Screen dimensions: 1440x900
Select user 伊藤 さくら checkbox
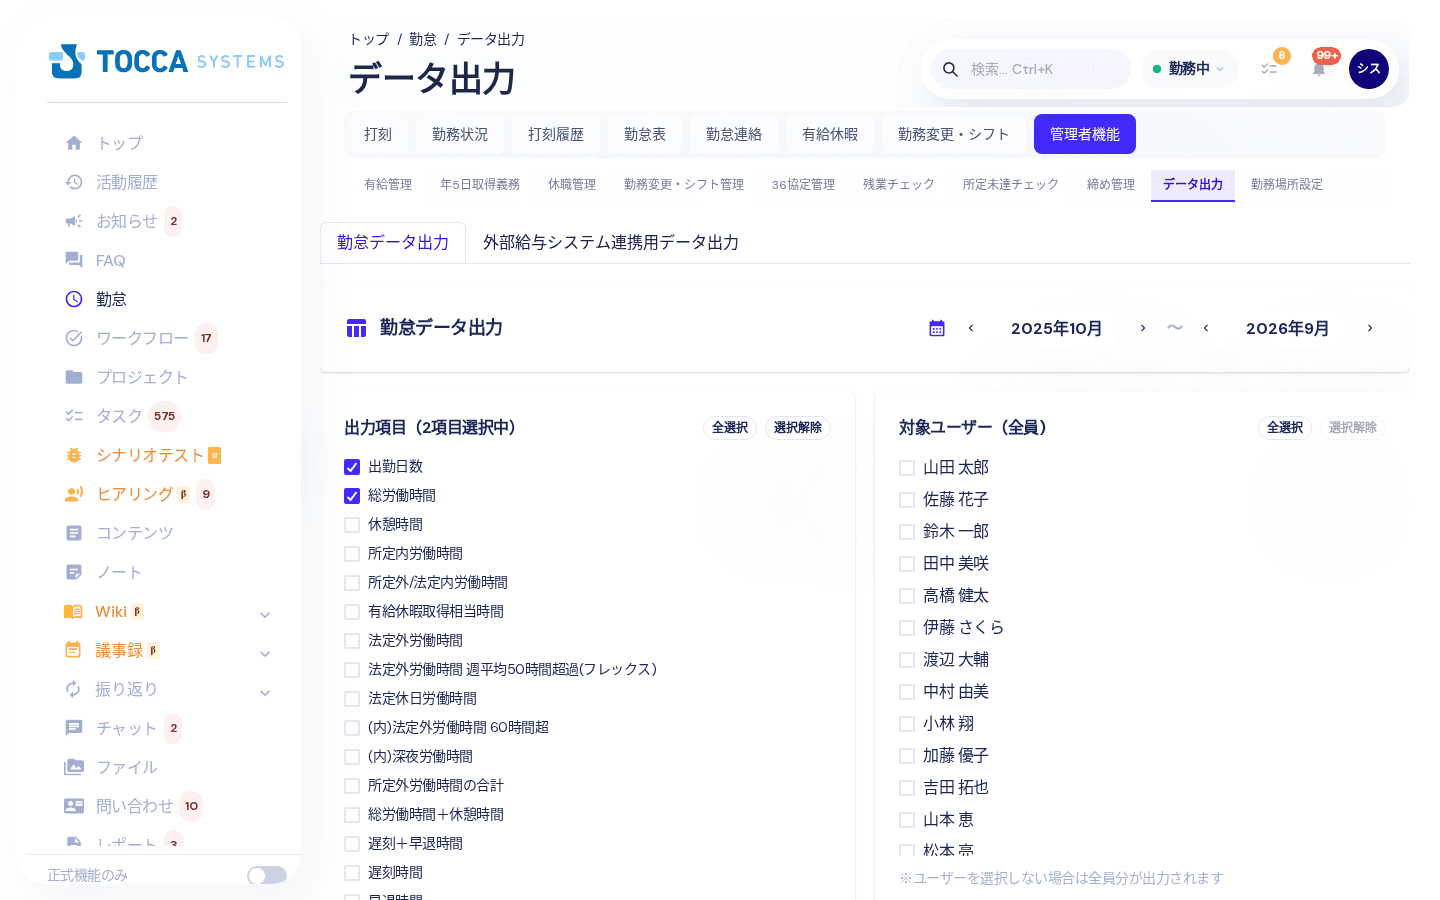(x=907, y=628)
